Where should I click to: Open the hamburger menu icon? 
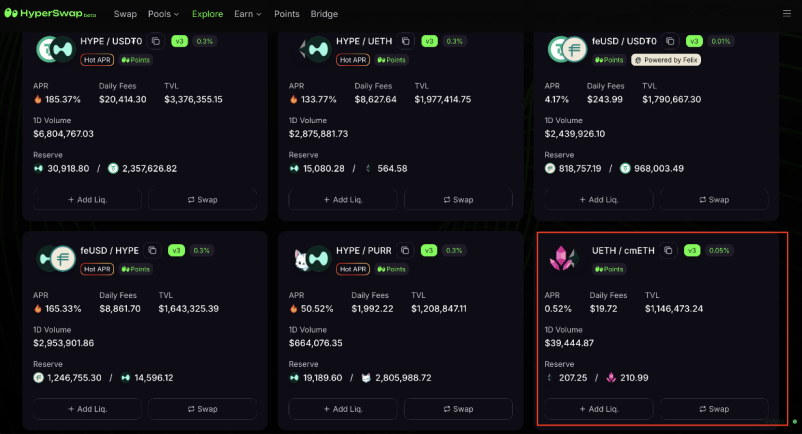787,14
